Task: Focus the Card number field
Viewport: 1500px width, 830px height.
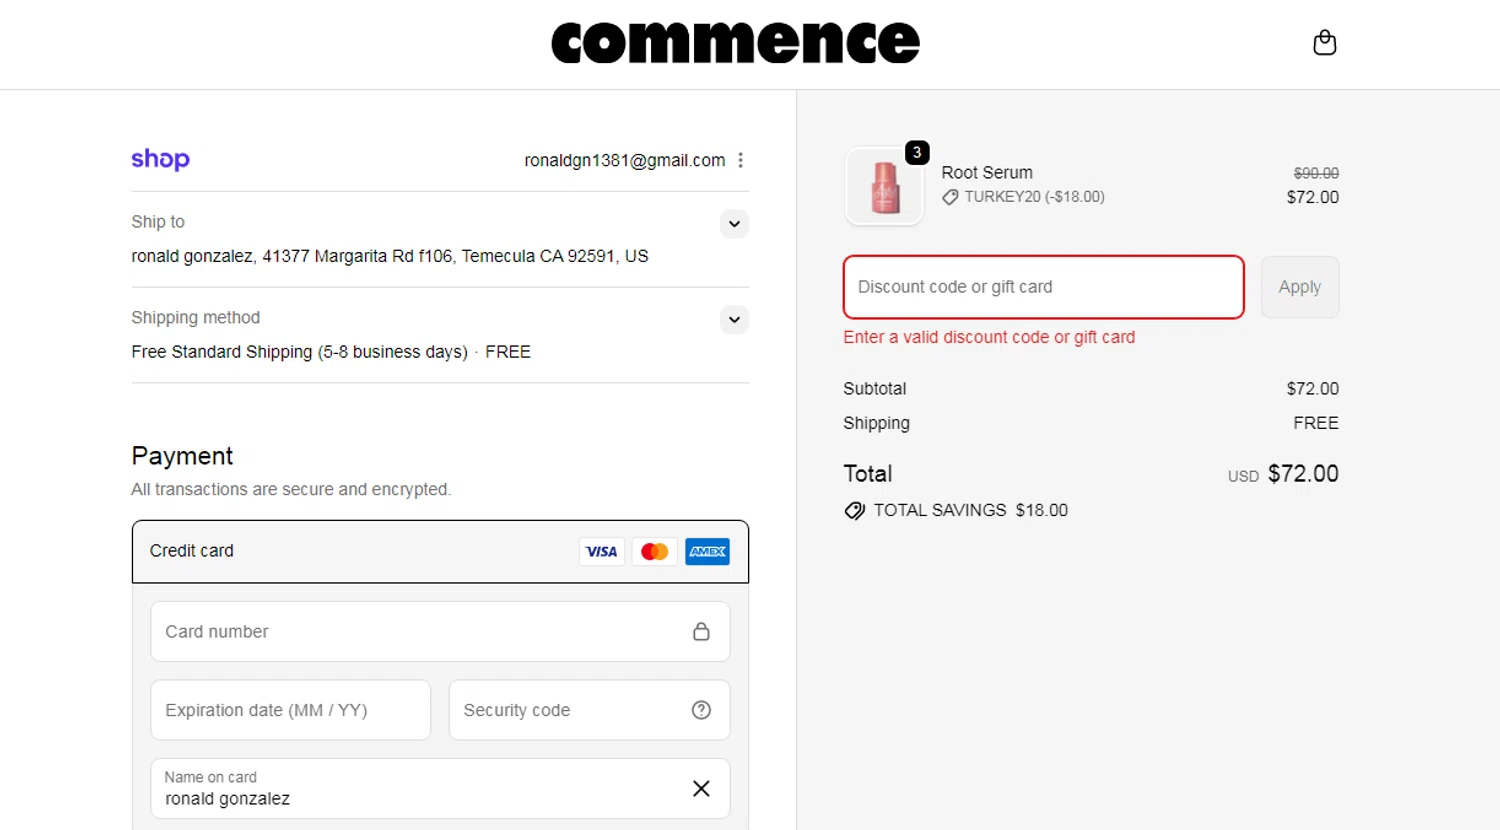Action: tap(440, 631)
